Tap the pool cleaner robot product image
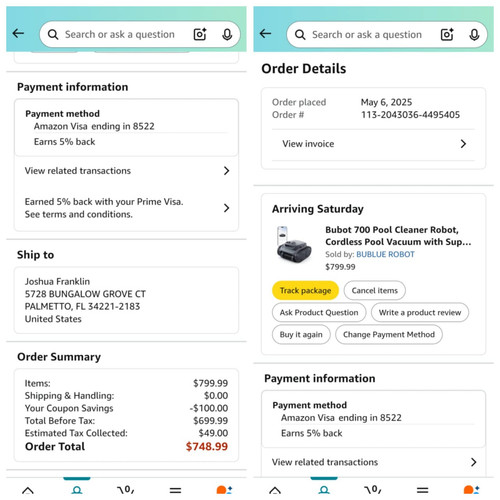Viewport: 500px width, 500px height. (293, 244)
